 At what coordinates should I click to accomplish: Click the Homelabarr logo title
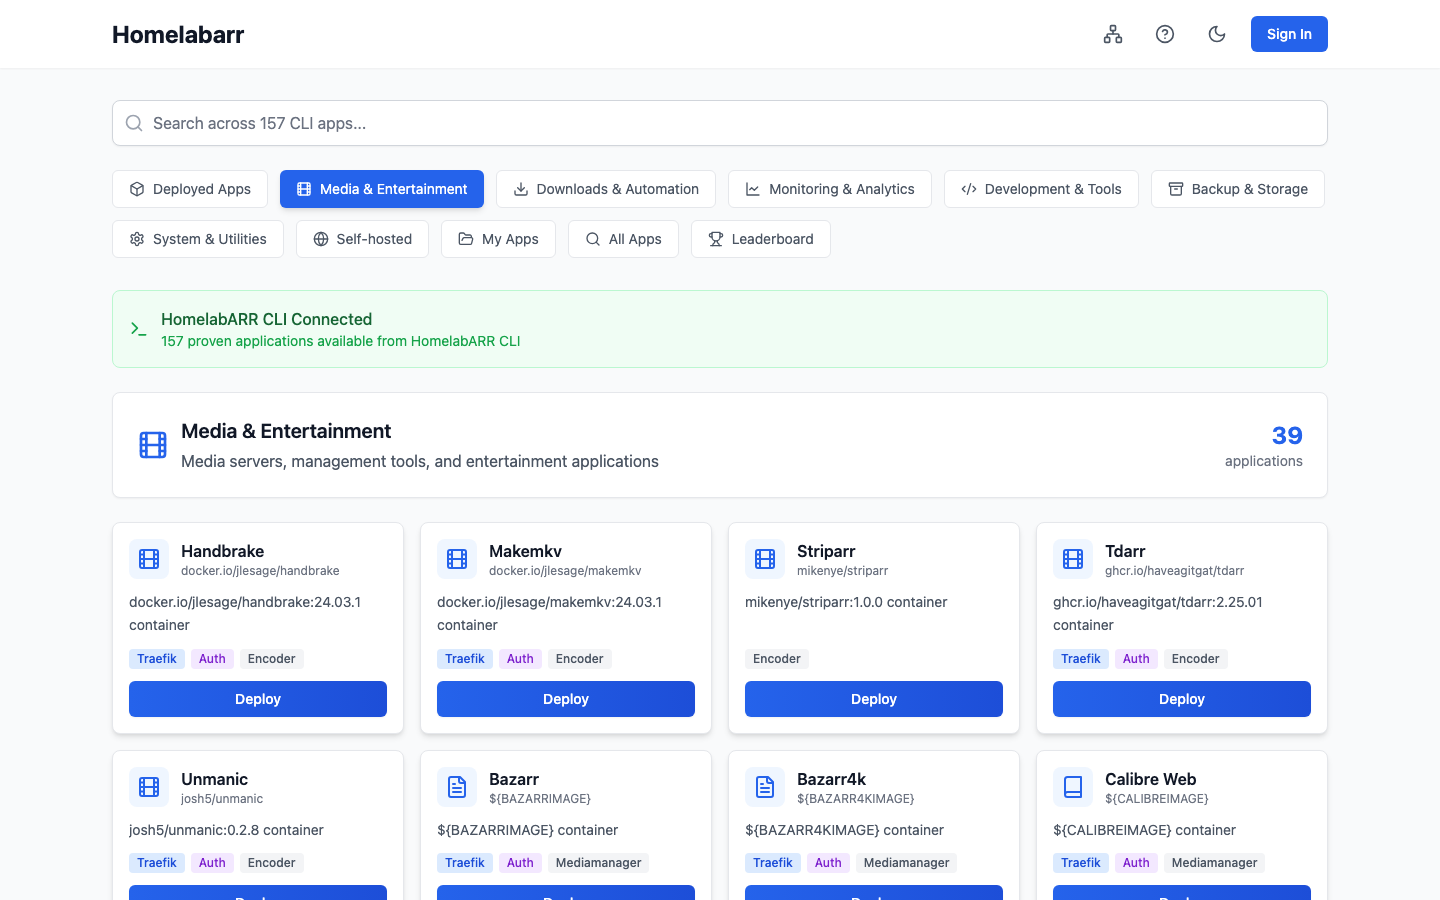pyautogui.click(x=178, y=35)
